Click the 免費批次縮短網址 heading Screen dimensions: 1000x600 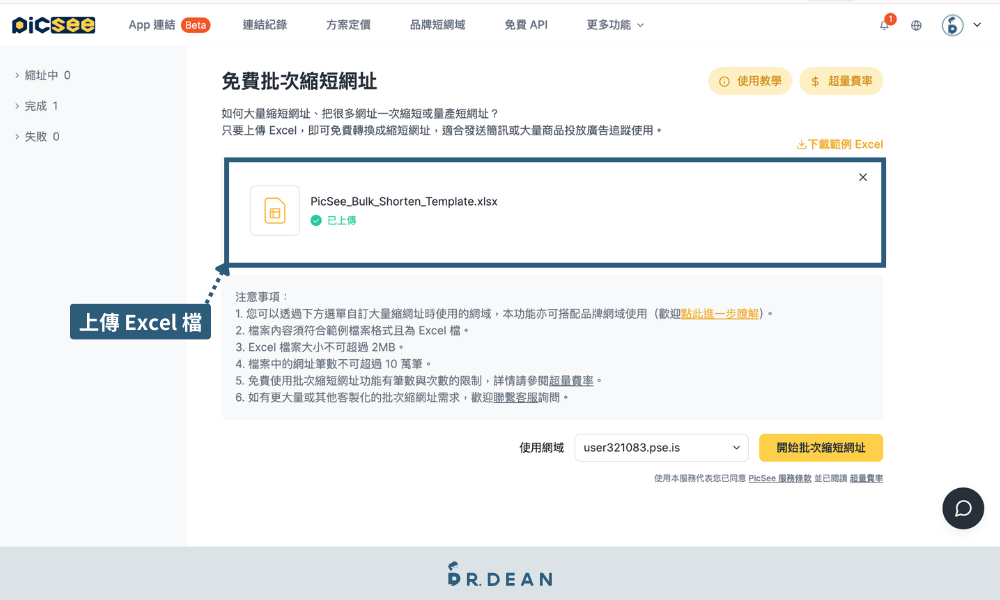(x=299, y=82)
